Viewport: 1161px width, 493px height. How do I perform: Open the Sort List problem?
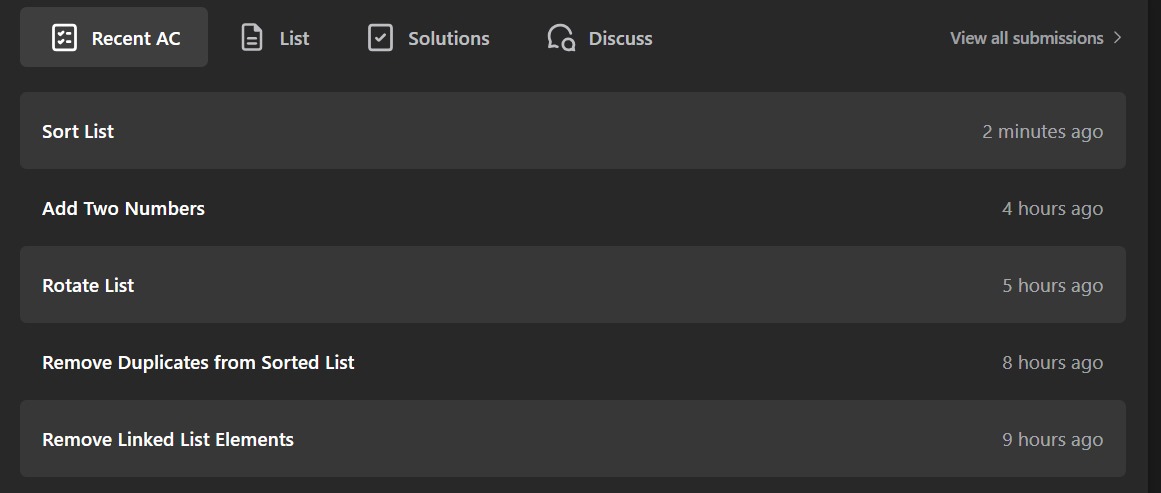(x=572, y=131)
